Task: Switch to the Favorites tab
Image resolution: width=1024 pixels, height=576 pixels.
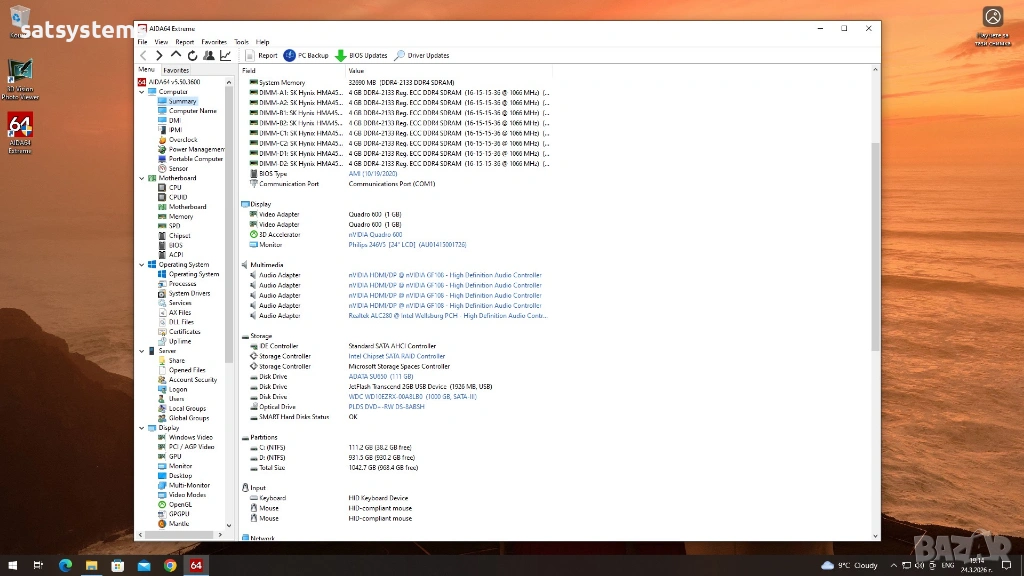Action: [x=176, y=71]
